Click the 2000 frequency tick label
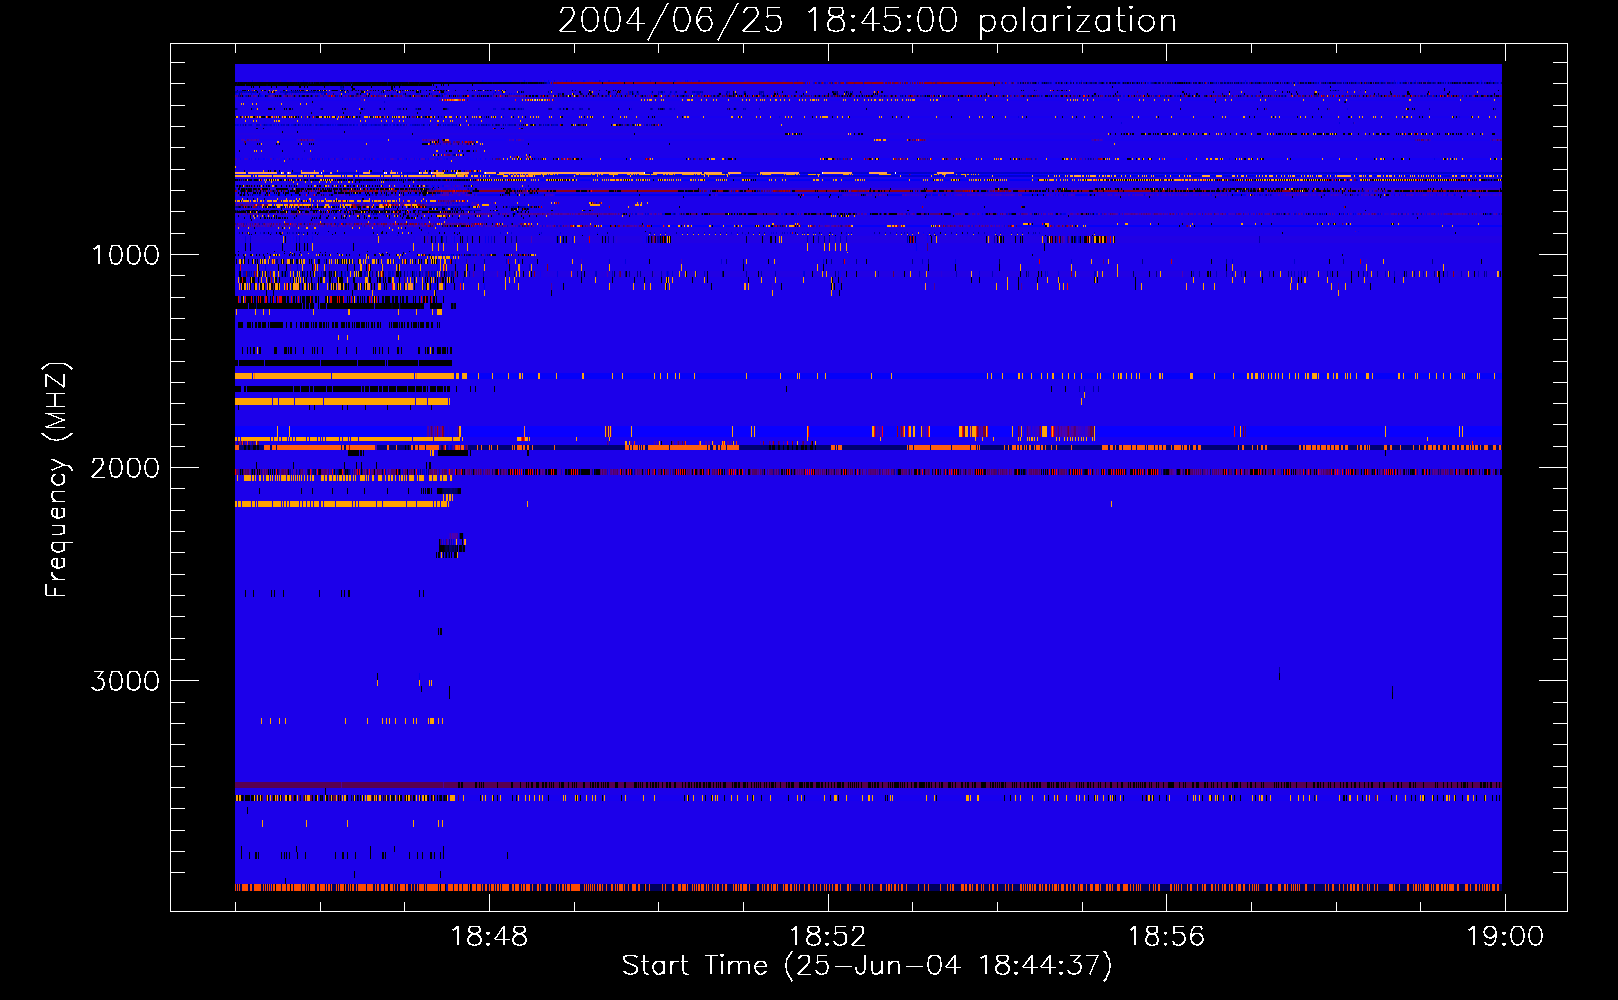 pyautogui.click(x=125, y=468)
